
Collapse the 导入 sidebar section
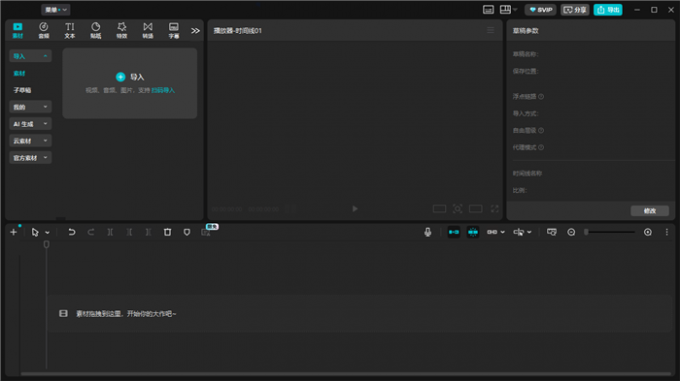coord(30,56)
